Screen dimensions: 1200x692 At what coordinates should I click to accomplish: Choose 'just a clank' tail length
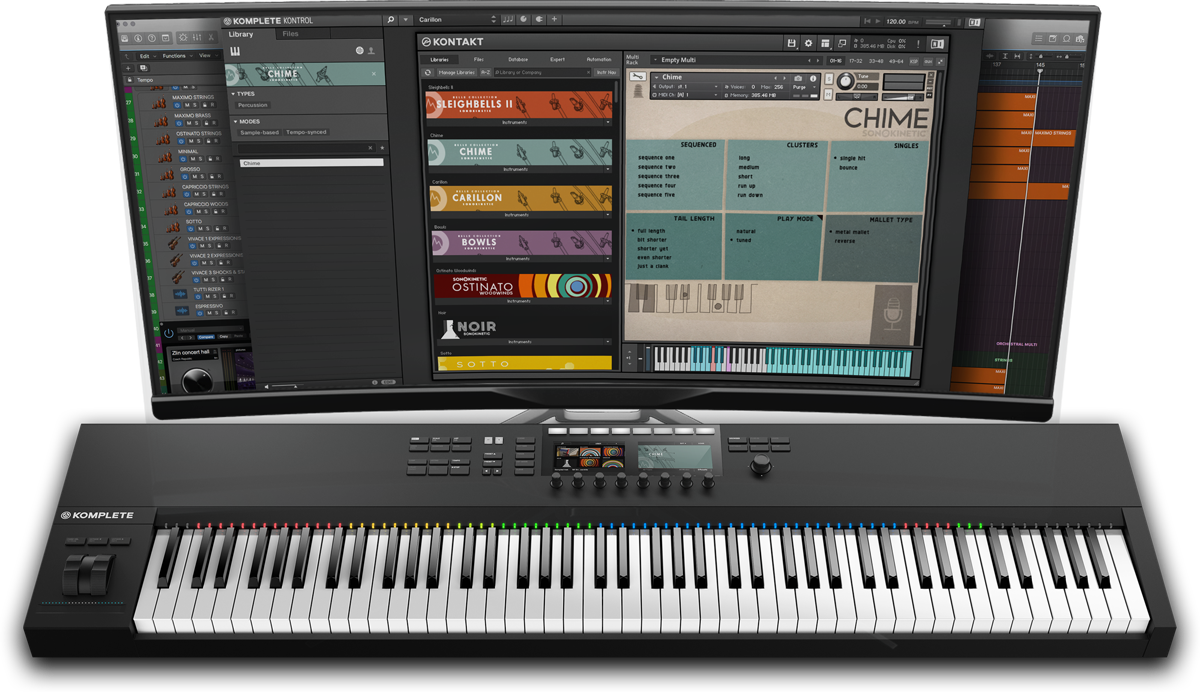pyautogui.click(x=655, y=267)
